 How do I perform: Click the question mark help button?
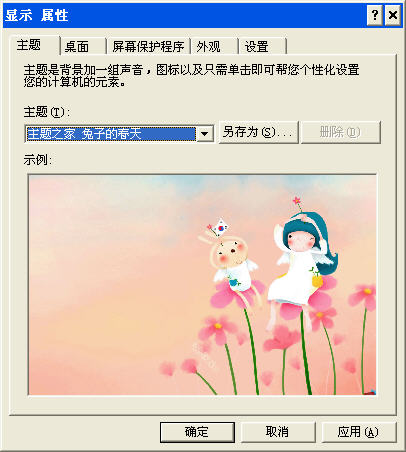click(375, 15)
